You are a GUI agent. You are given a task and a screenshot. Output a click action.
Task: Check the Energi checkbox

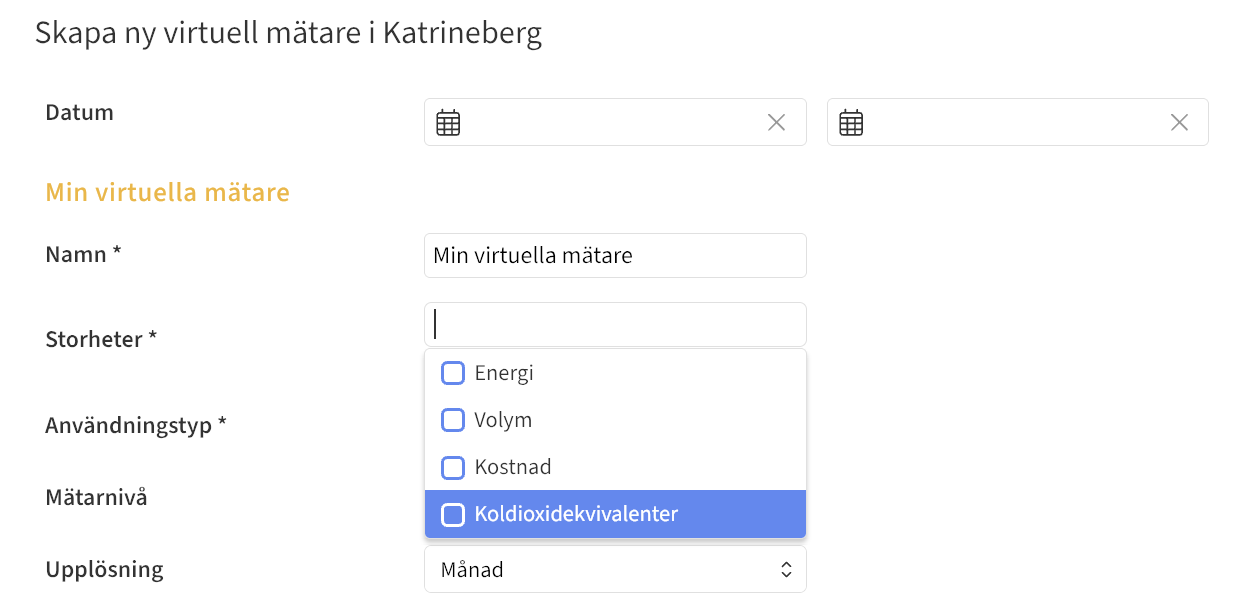(x=453, y=373)
